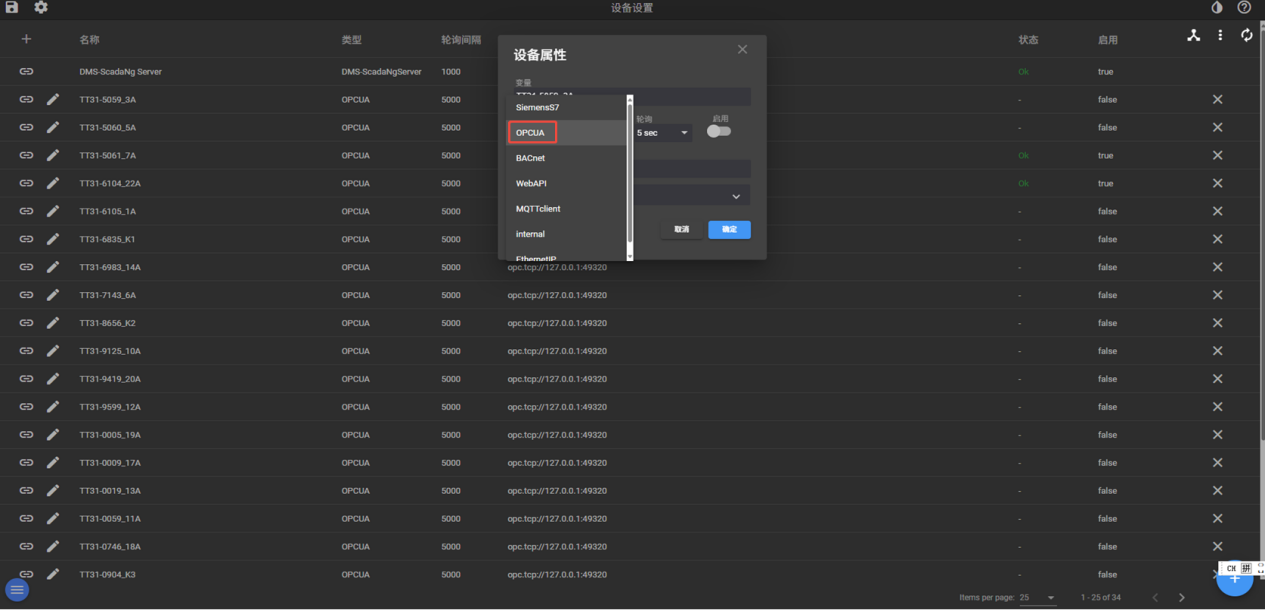This screenshot has width=1265, height=610.
Task: Delete device TT31-5059_3A with X icon
Action: coord(1217,99)
